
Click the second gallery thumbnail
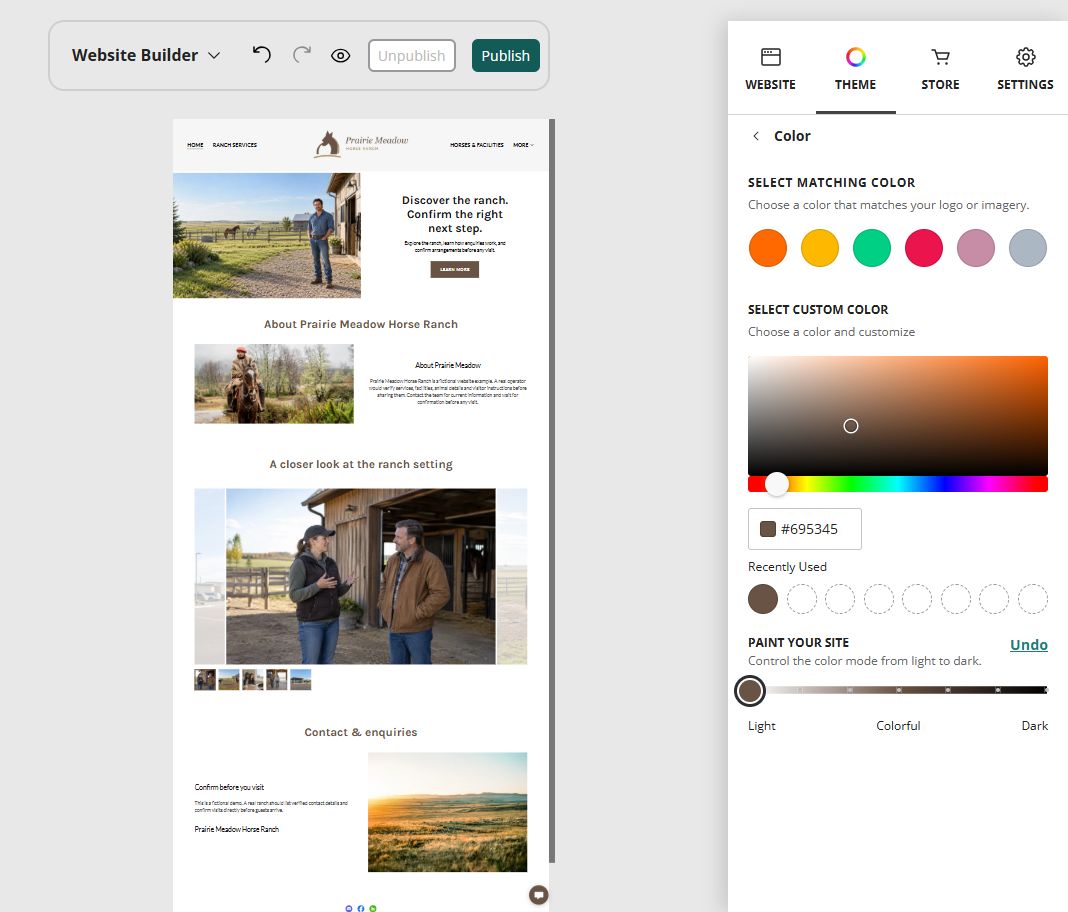point(229,680)
